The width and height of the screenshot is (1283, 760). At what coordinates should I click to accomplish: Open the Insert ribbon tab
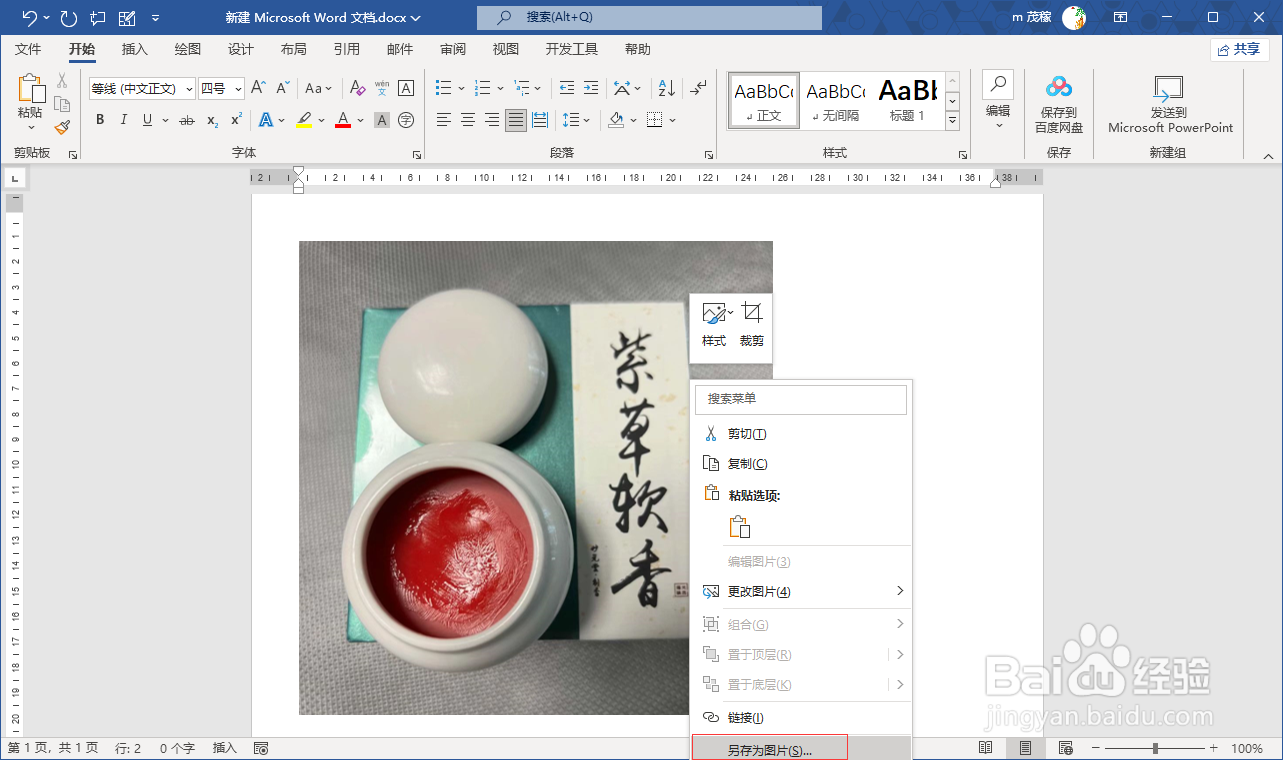pyautogui.click(x=134, y=49)
